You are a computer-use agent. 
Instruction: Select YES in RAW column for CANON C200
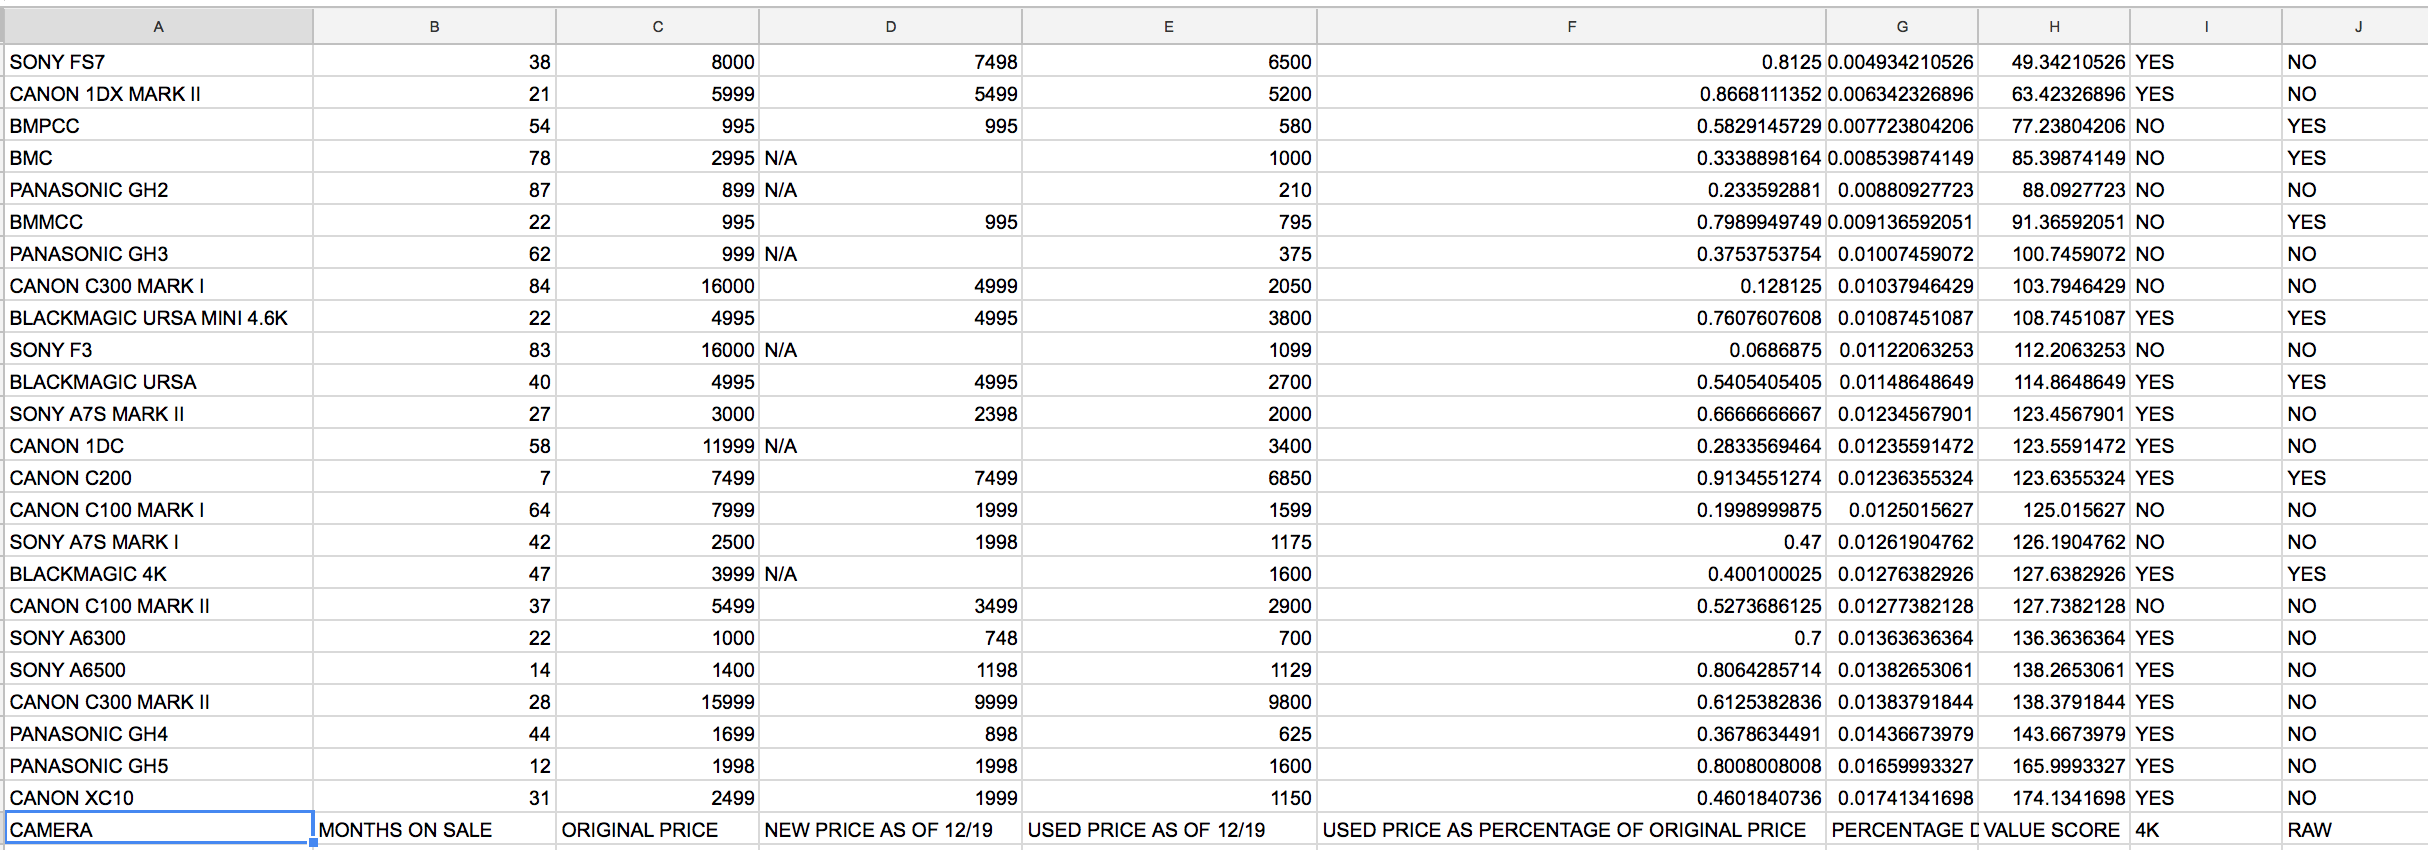point(2356,478)
